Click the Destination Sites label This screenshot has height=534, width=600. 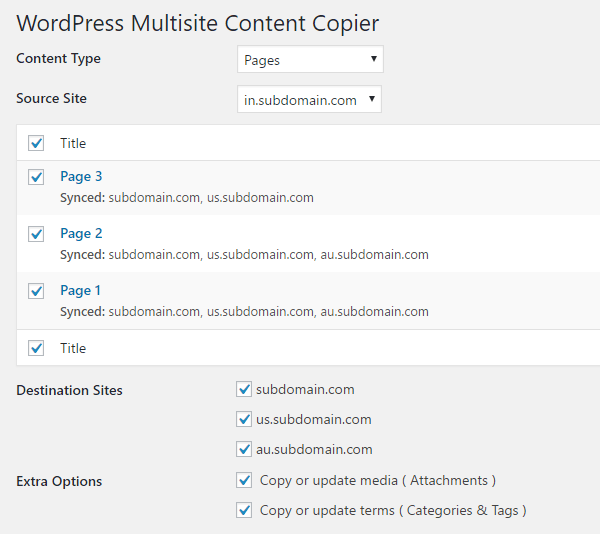(x=69, y=390)
